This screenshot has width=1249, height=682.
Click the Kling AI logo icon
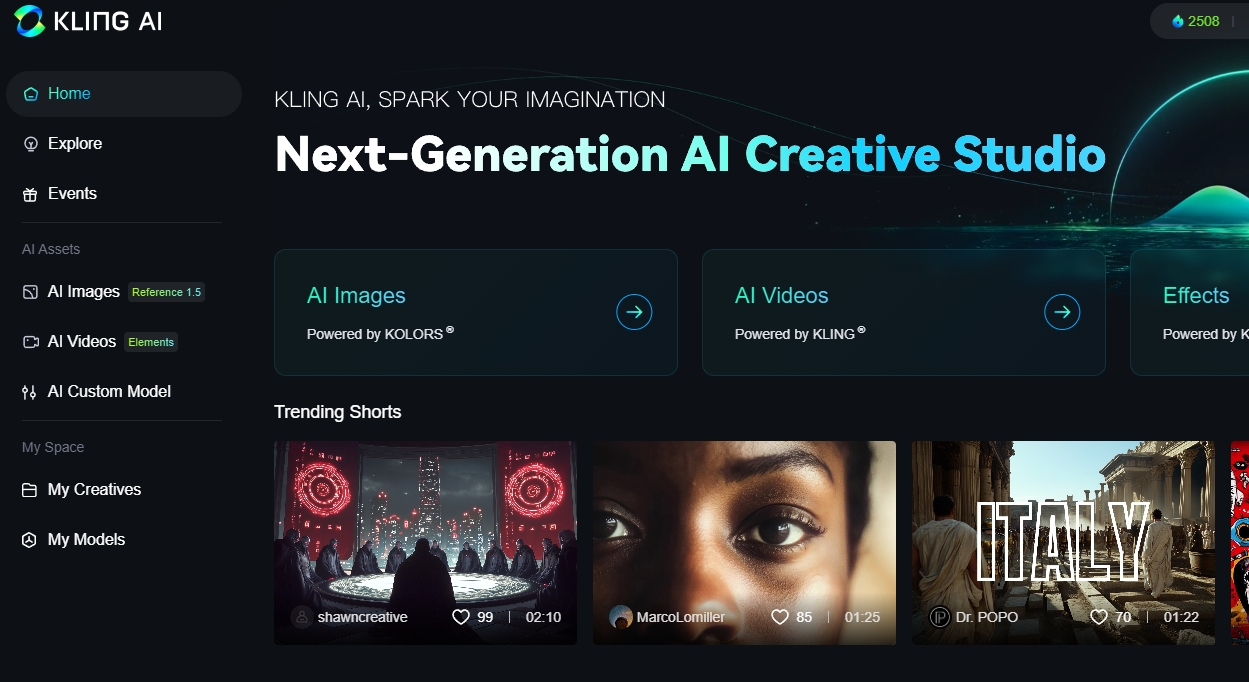[x=29, y=21]
